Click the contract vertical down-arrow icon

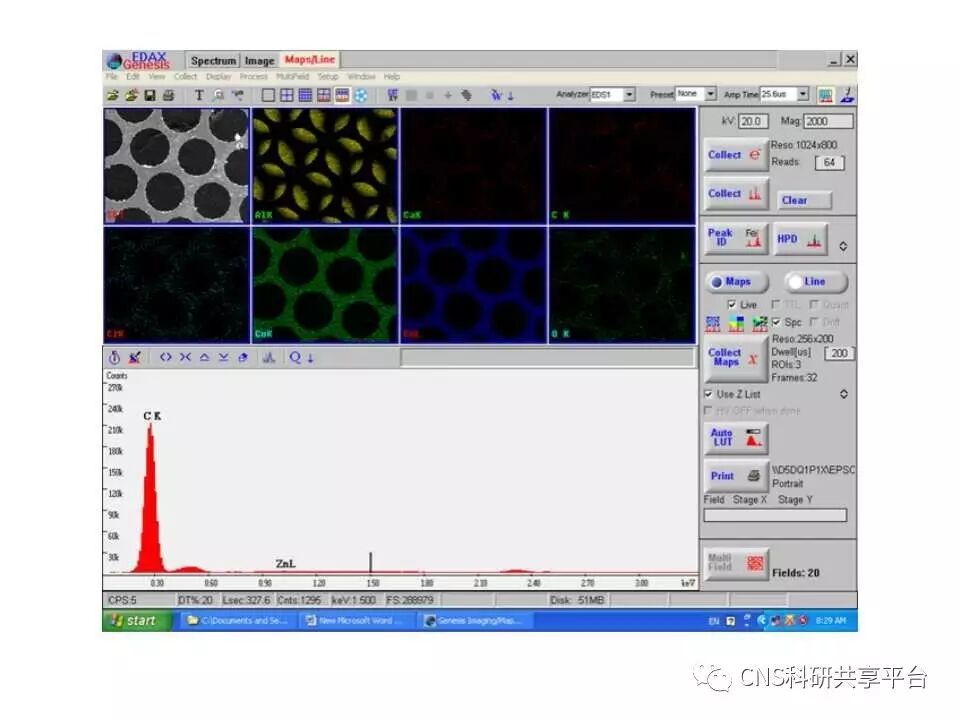coord(223,357)
